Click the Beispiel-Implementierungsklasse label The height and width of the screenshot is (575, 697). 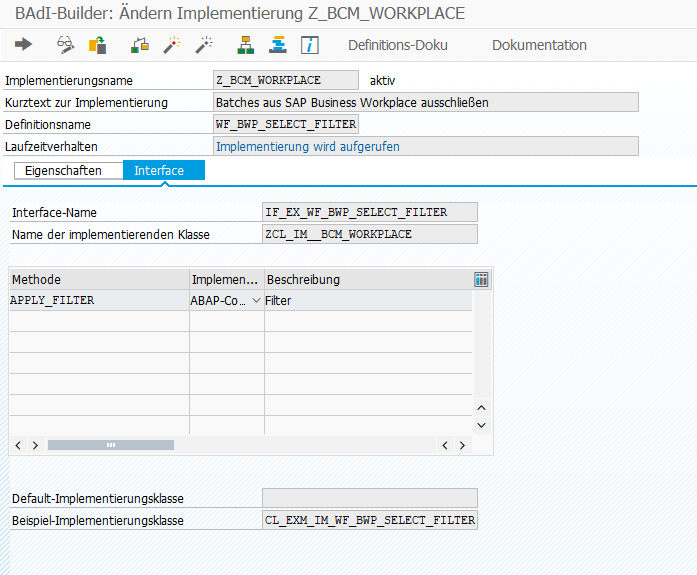(98, 520)
